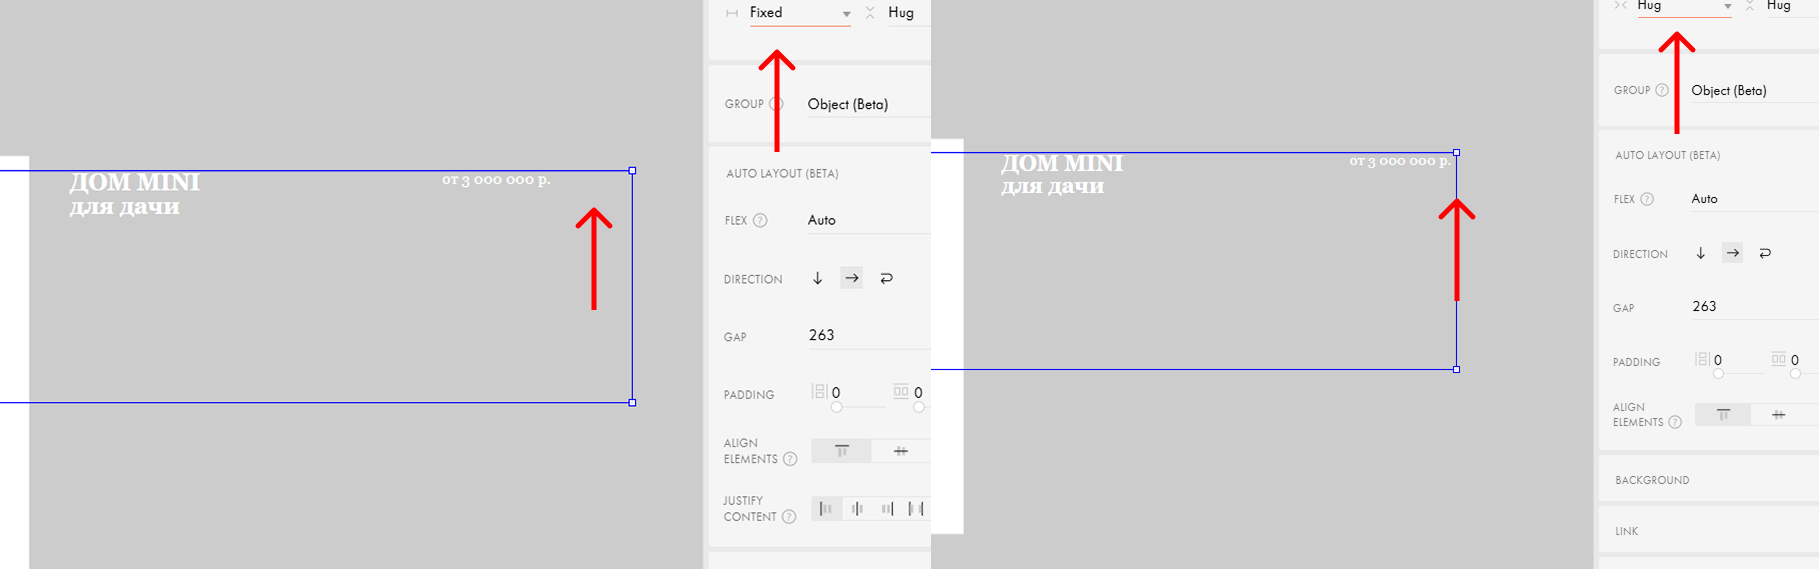
Task: Click Align Elements help icon in left panel
Action: click(x=790, y=459)
